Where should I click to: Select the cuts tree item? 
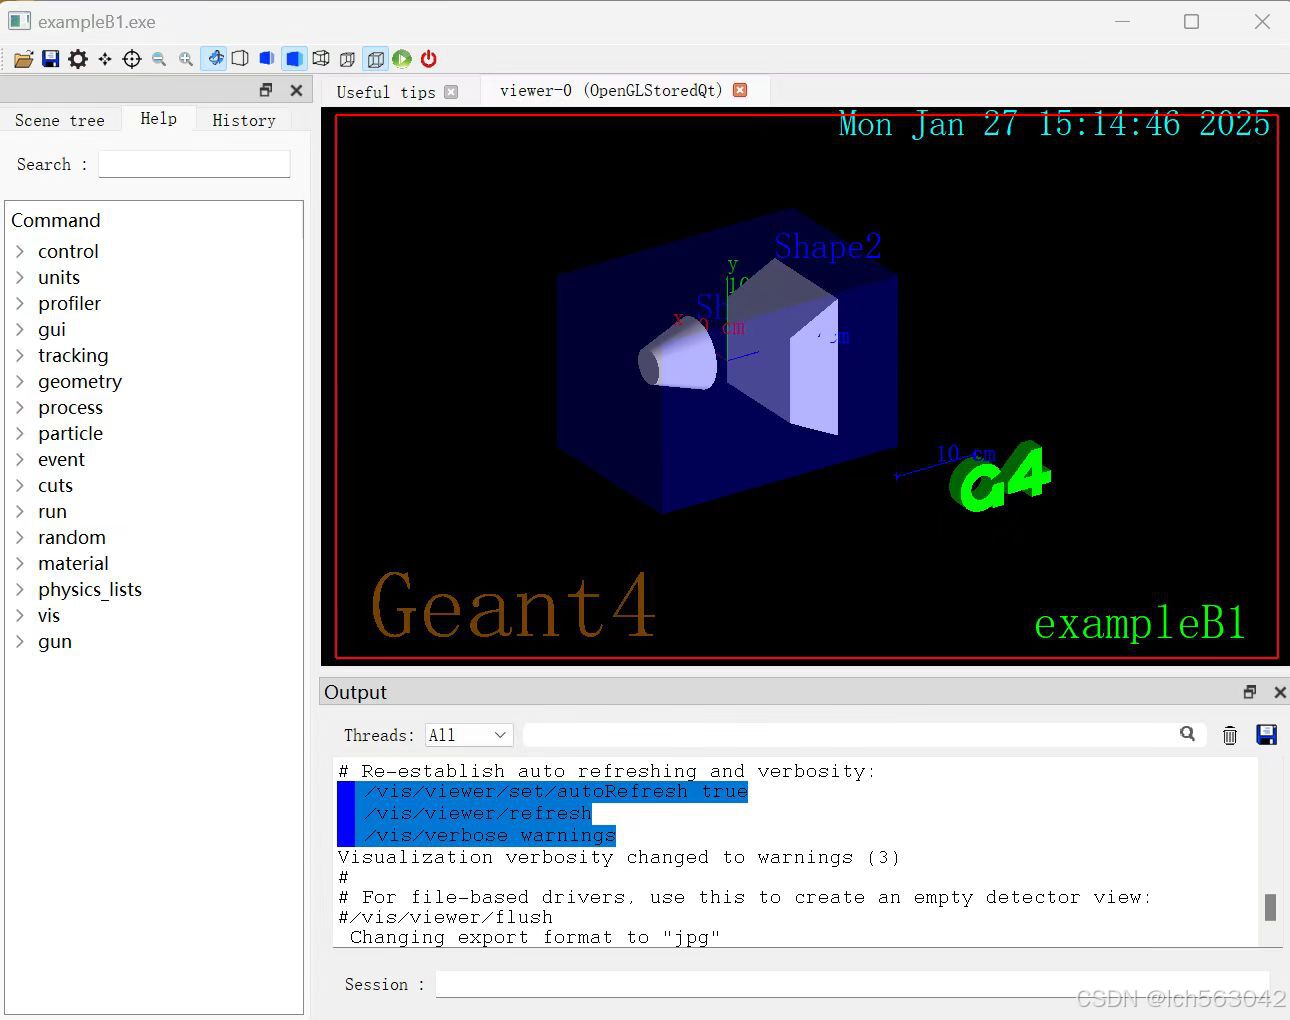coord(55,485)
